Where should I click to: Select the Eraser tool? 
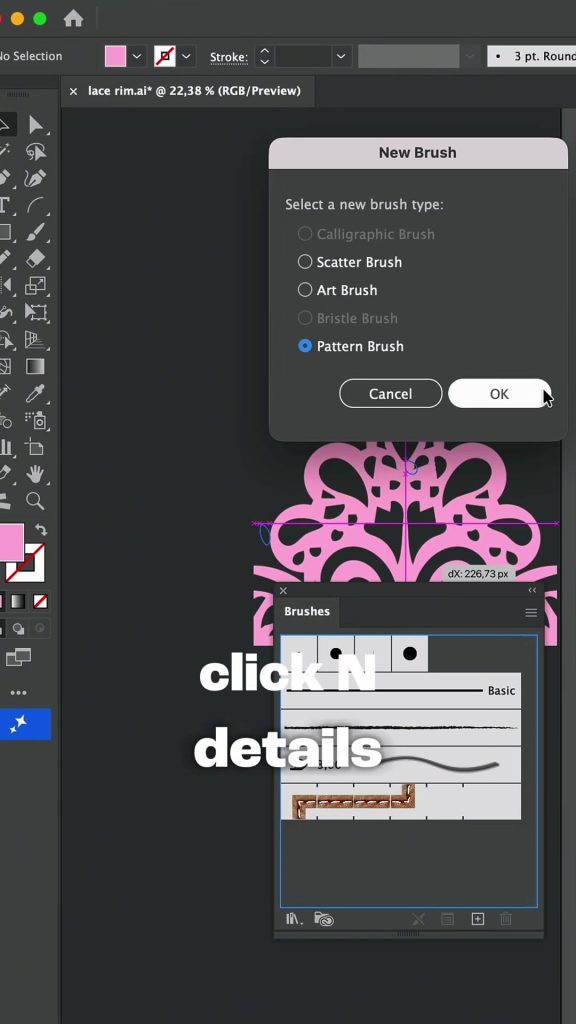(x=36, y=259)
